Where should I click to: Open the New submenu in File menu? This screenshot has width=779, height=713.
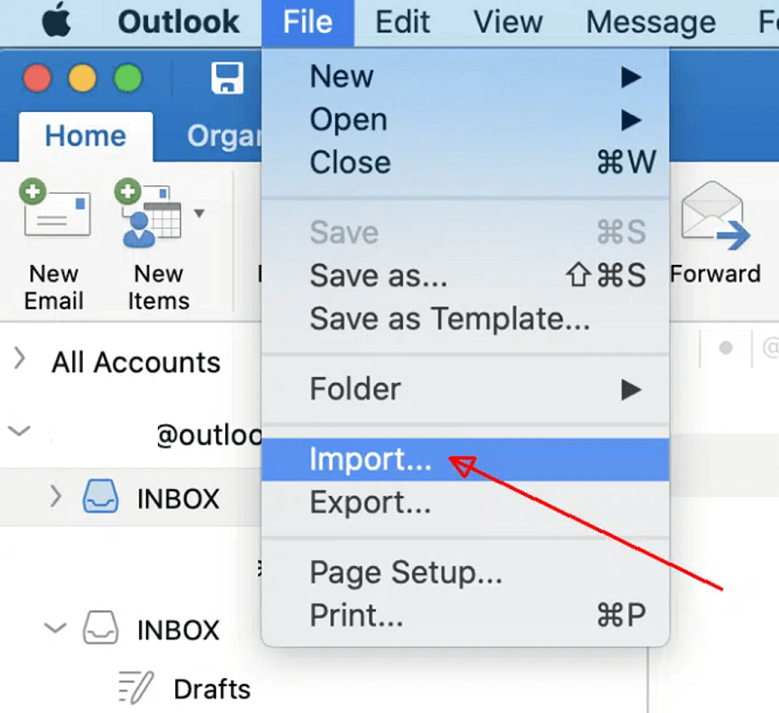(x=465, y=77)
